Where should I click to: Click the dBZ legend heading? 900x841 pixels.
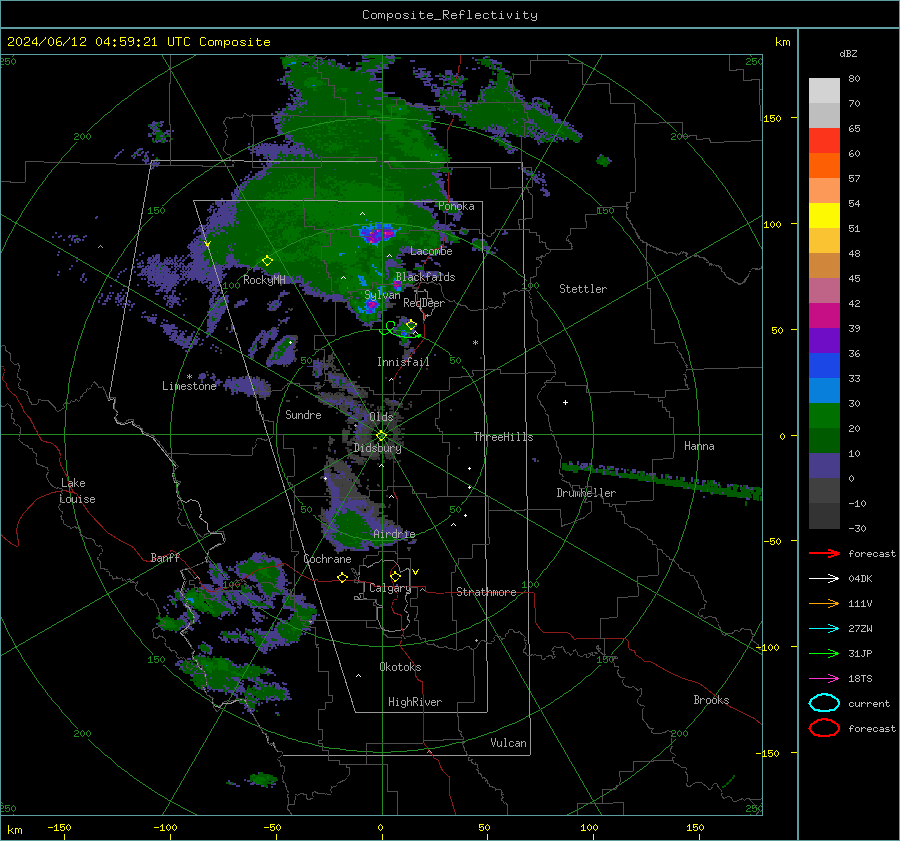[x=848, y=54]
